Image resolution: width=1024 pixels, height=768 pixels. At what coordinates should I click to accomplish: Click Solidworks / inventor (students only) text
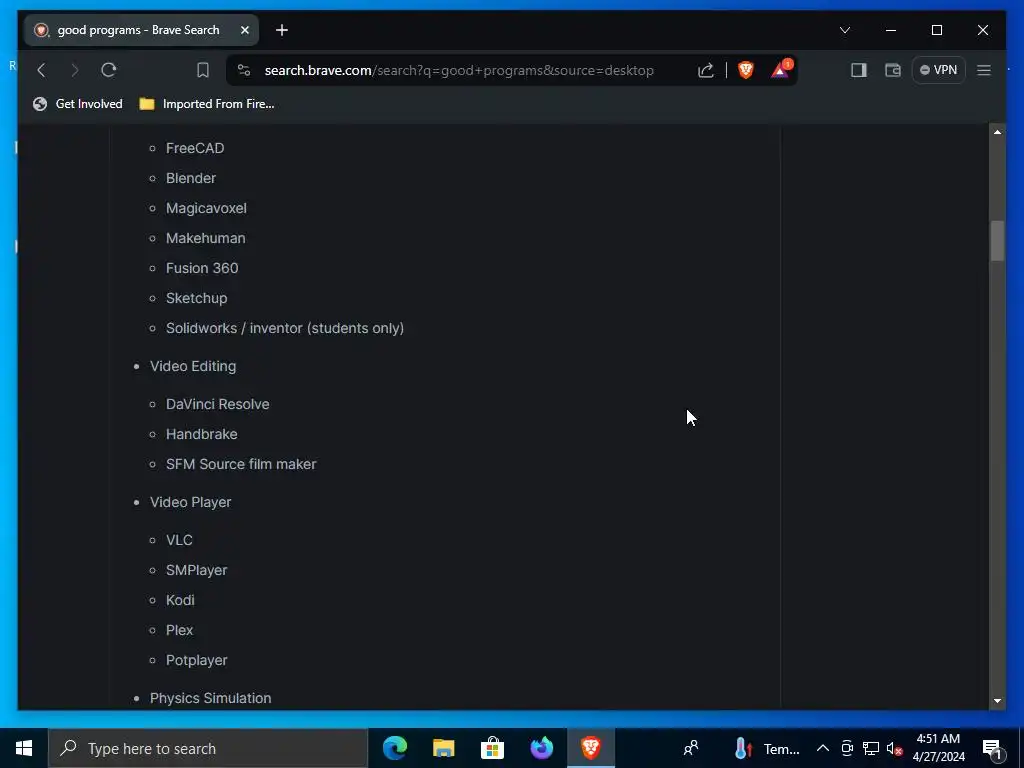point(285,328)
